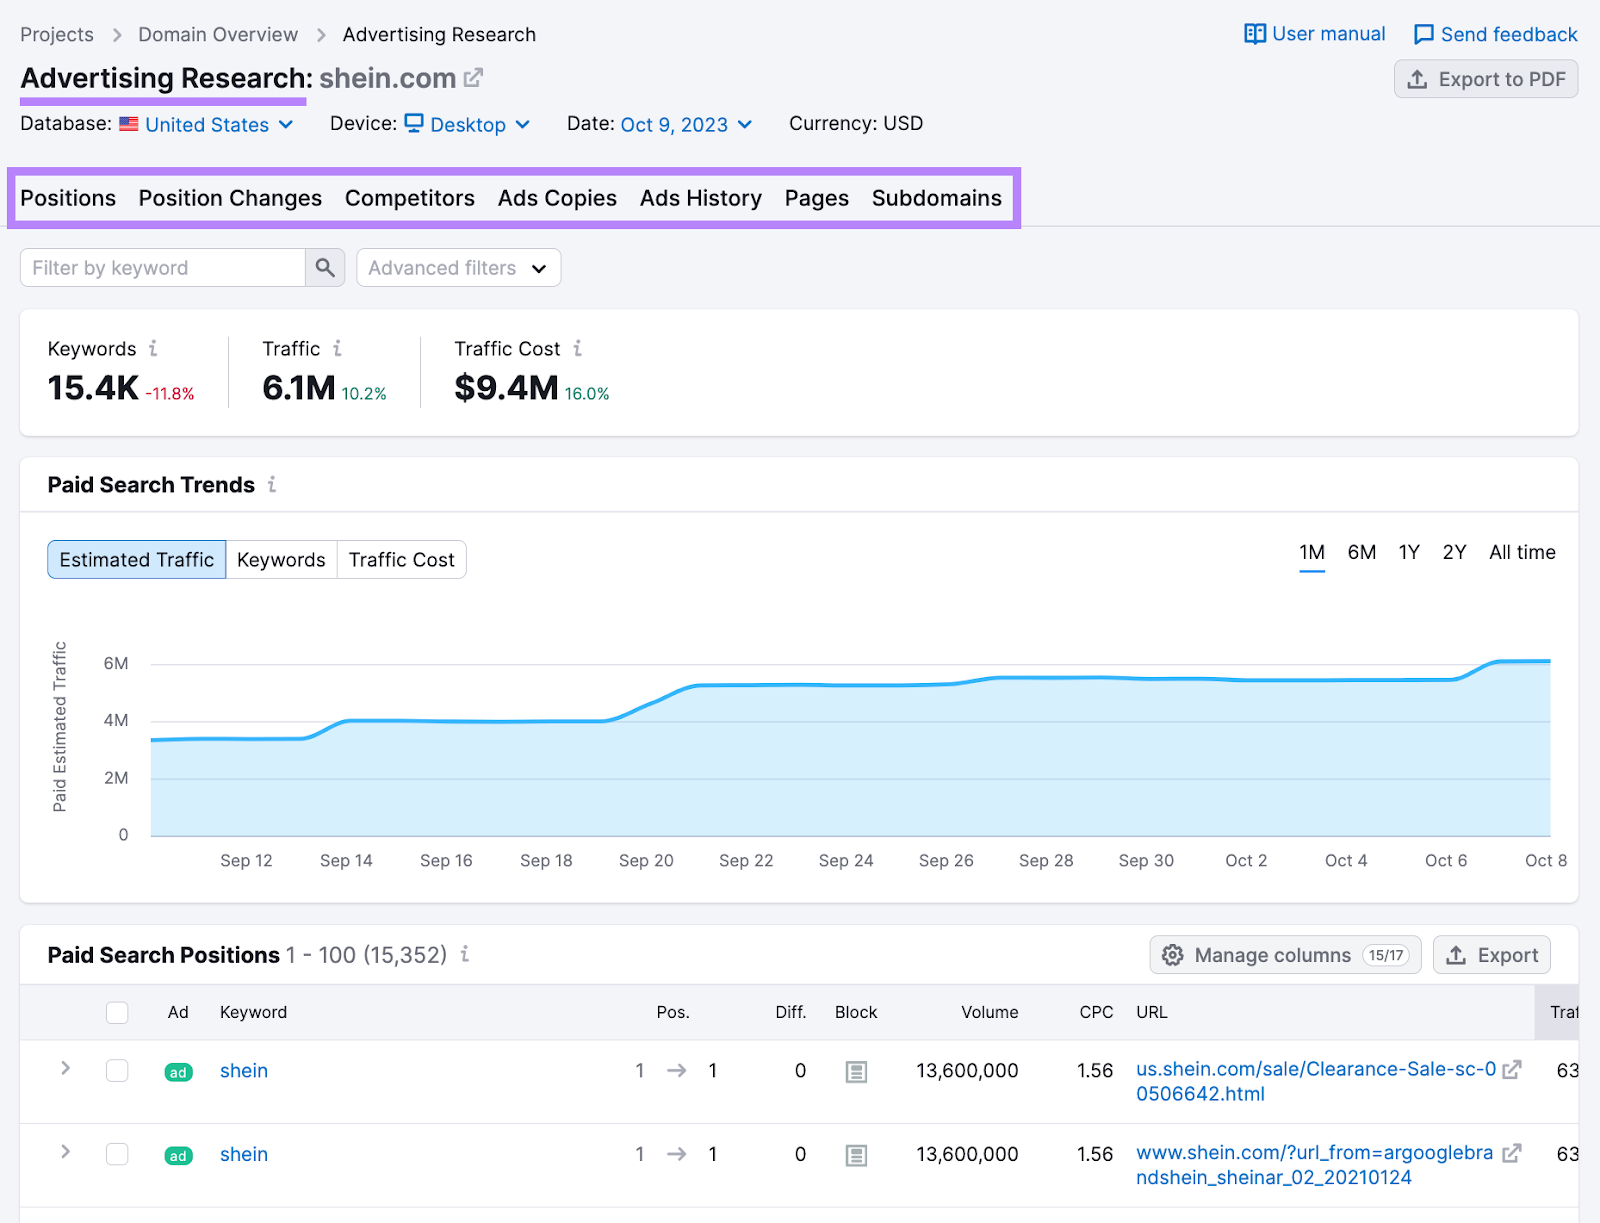This screenshot has width=1600, height=1223.
Task: Toggle the select-all checkbox in table header
Action: pyautogui.click(x=117, y=1013)
